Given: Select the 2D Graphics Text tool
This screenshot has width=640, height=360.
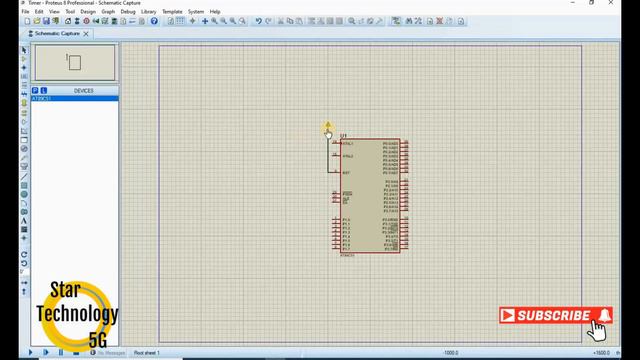Looking at the screenshot, I should (24, 220).
